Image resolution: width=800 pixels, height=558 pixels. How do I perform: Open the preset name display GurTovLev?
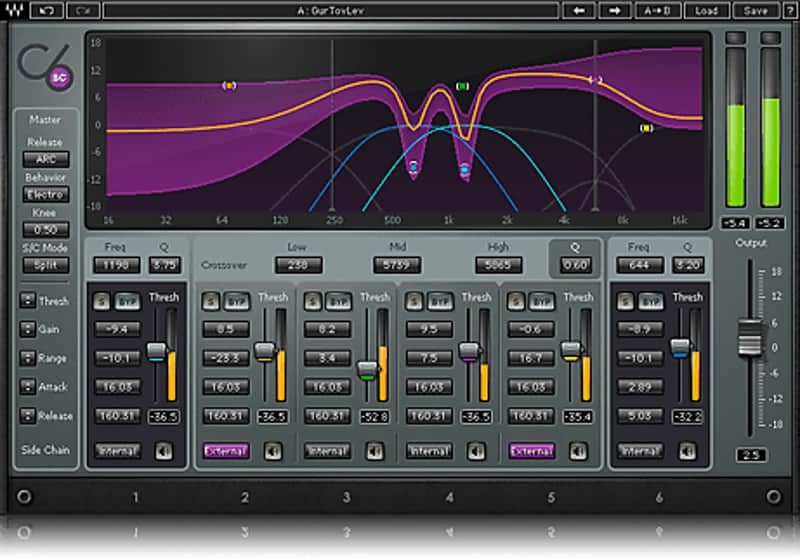(331, 11)
